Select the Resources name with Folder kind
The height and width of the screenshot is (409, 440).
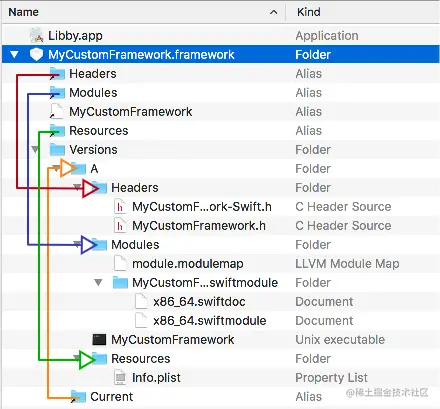point(140,358)
